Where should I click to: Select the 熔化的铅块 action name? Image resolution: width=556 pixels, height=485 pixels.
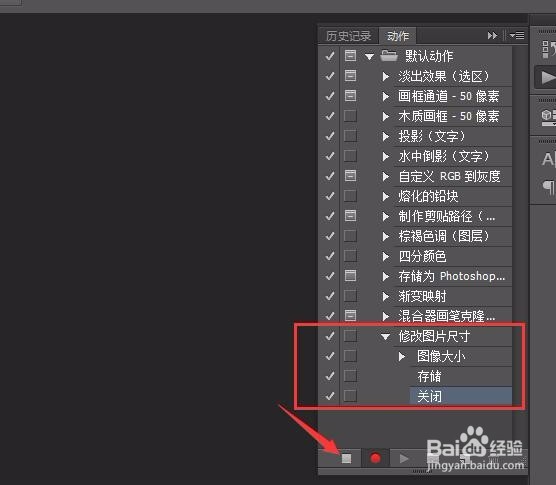click(x=428, y=196)
